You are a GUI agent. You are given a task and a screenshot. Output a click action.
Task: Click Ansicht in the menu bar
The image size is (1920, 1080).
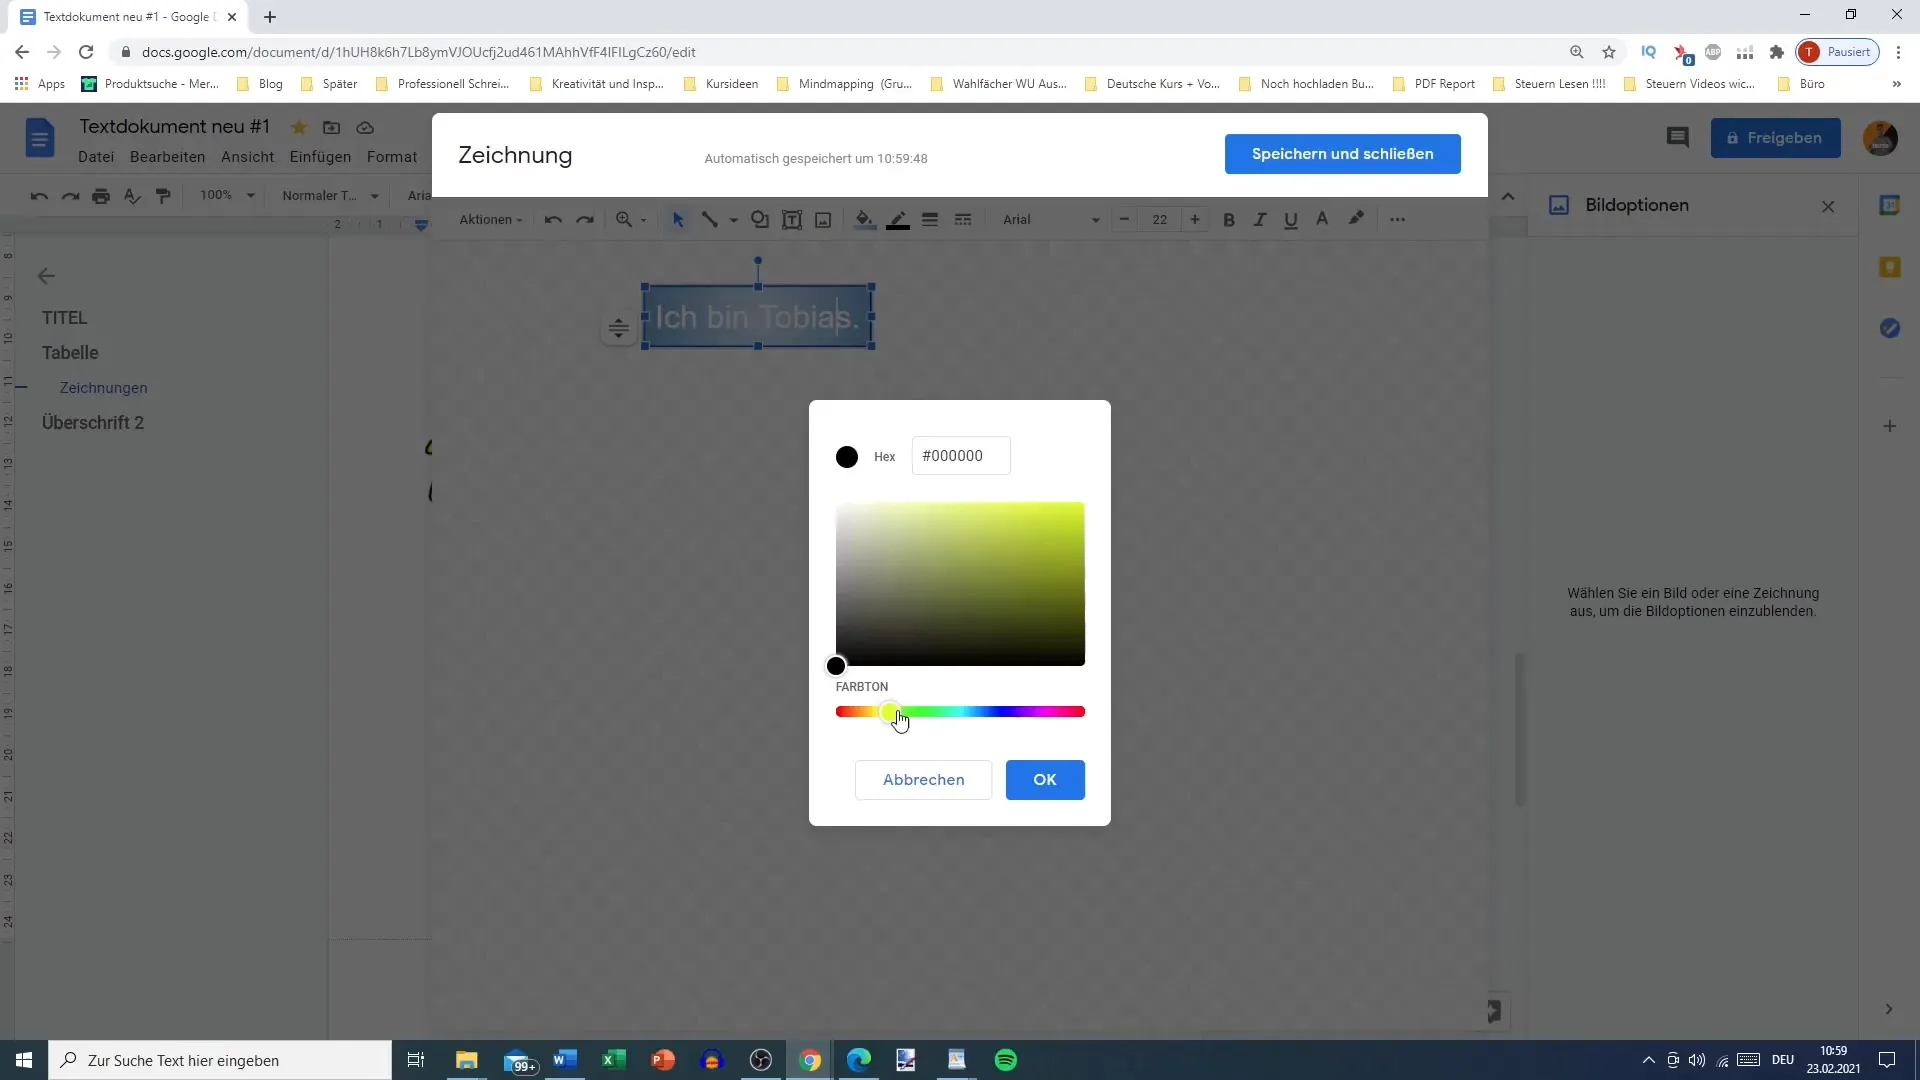point(247,157)
